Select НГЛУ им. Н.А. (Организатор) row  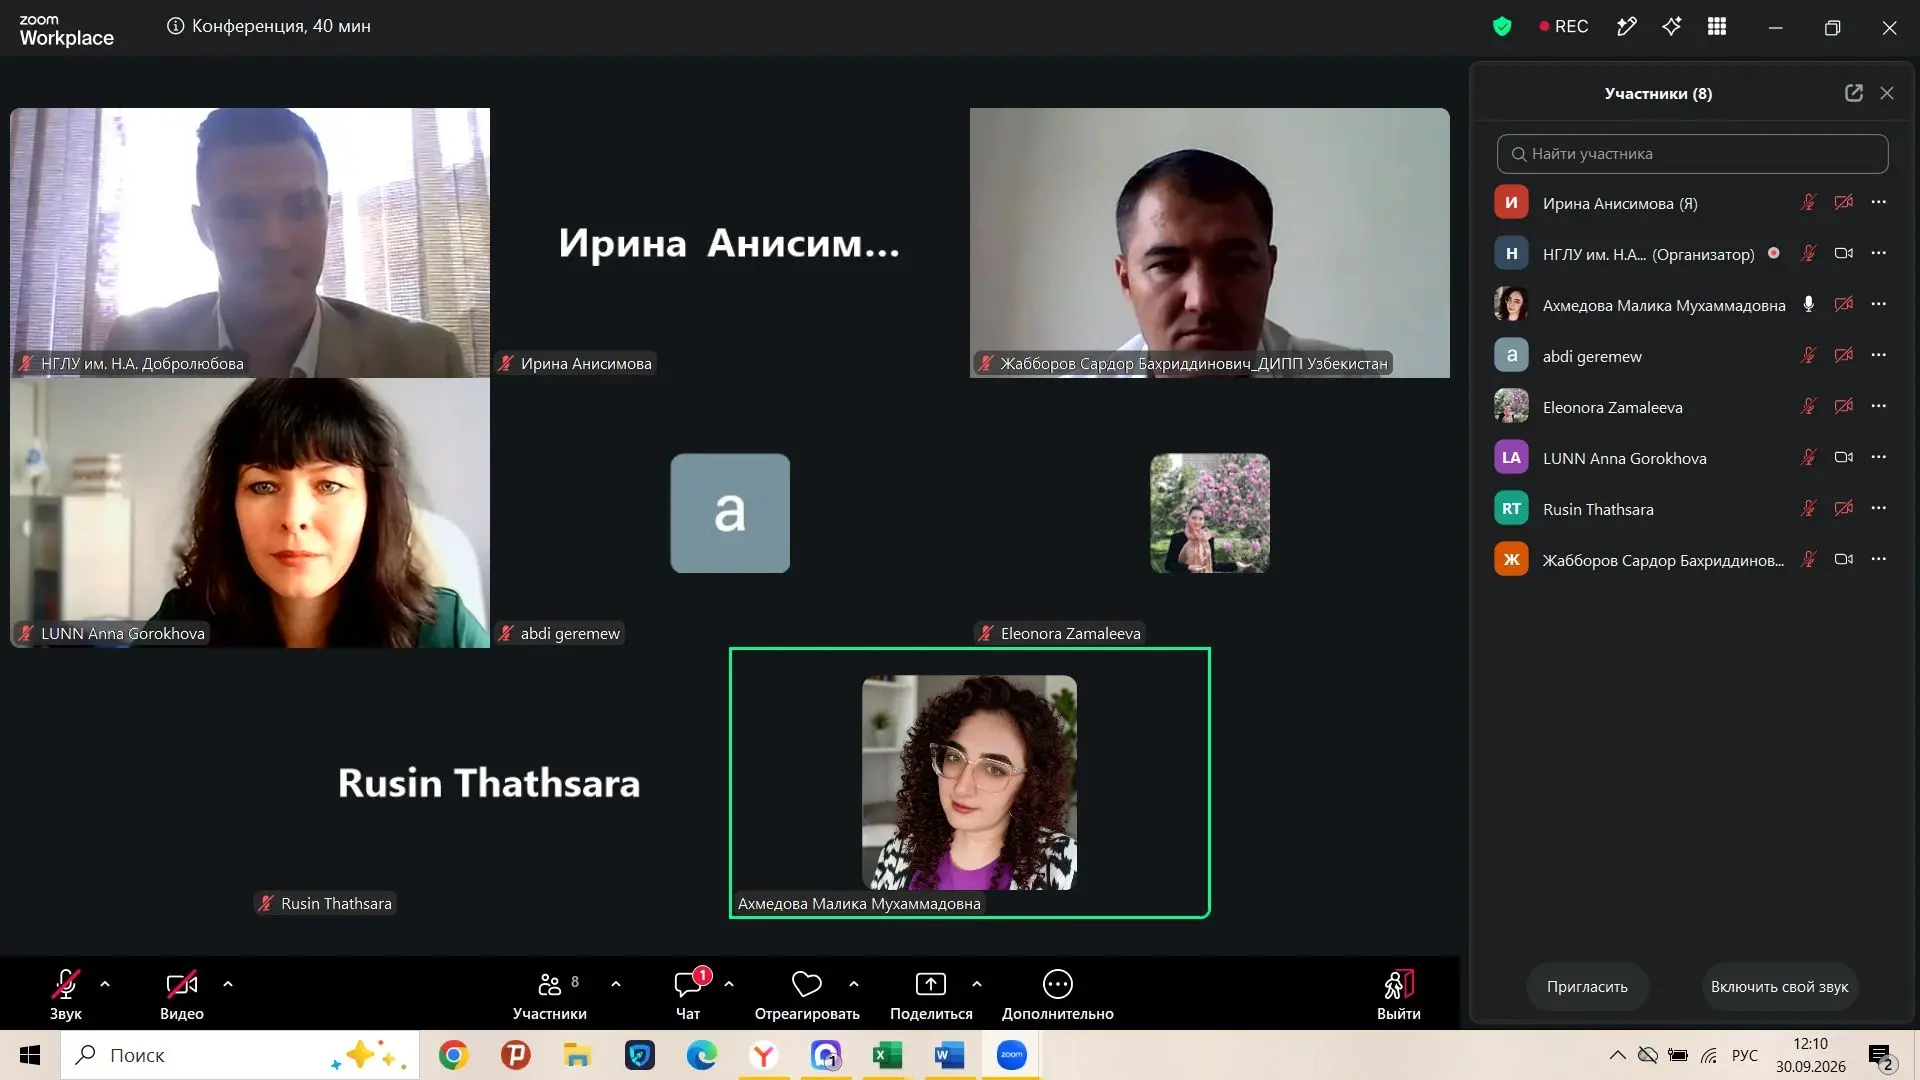click(x=1692, y=254)
